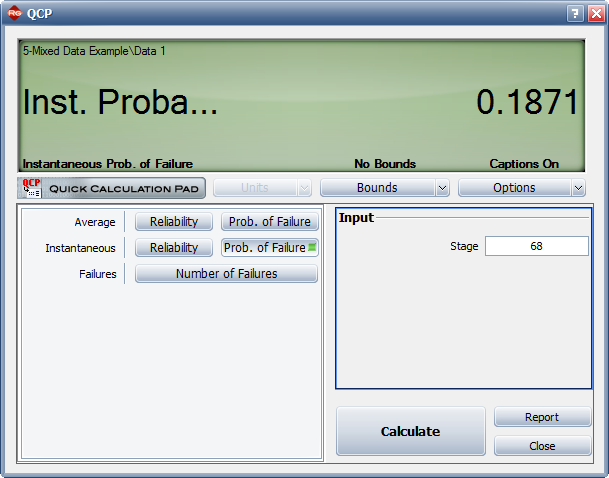Viewport: 609px width, 478px height.
Task: Click green indicator on Instantaneous Prob. of Failure
Action: pos(311,248)
